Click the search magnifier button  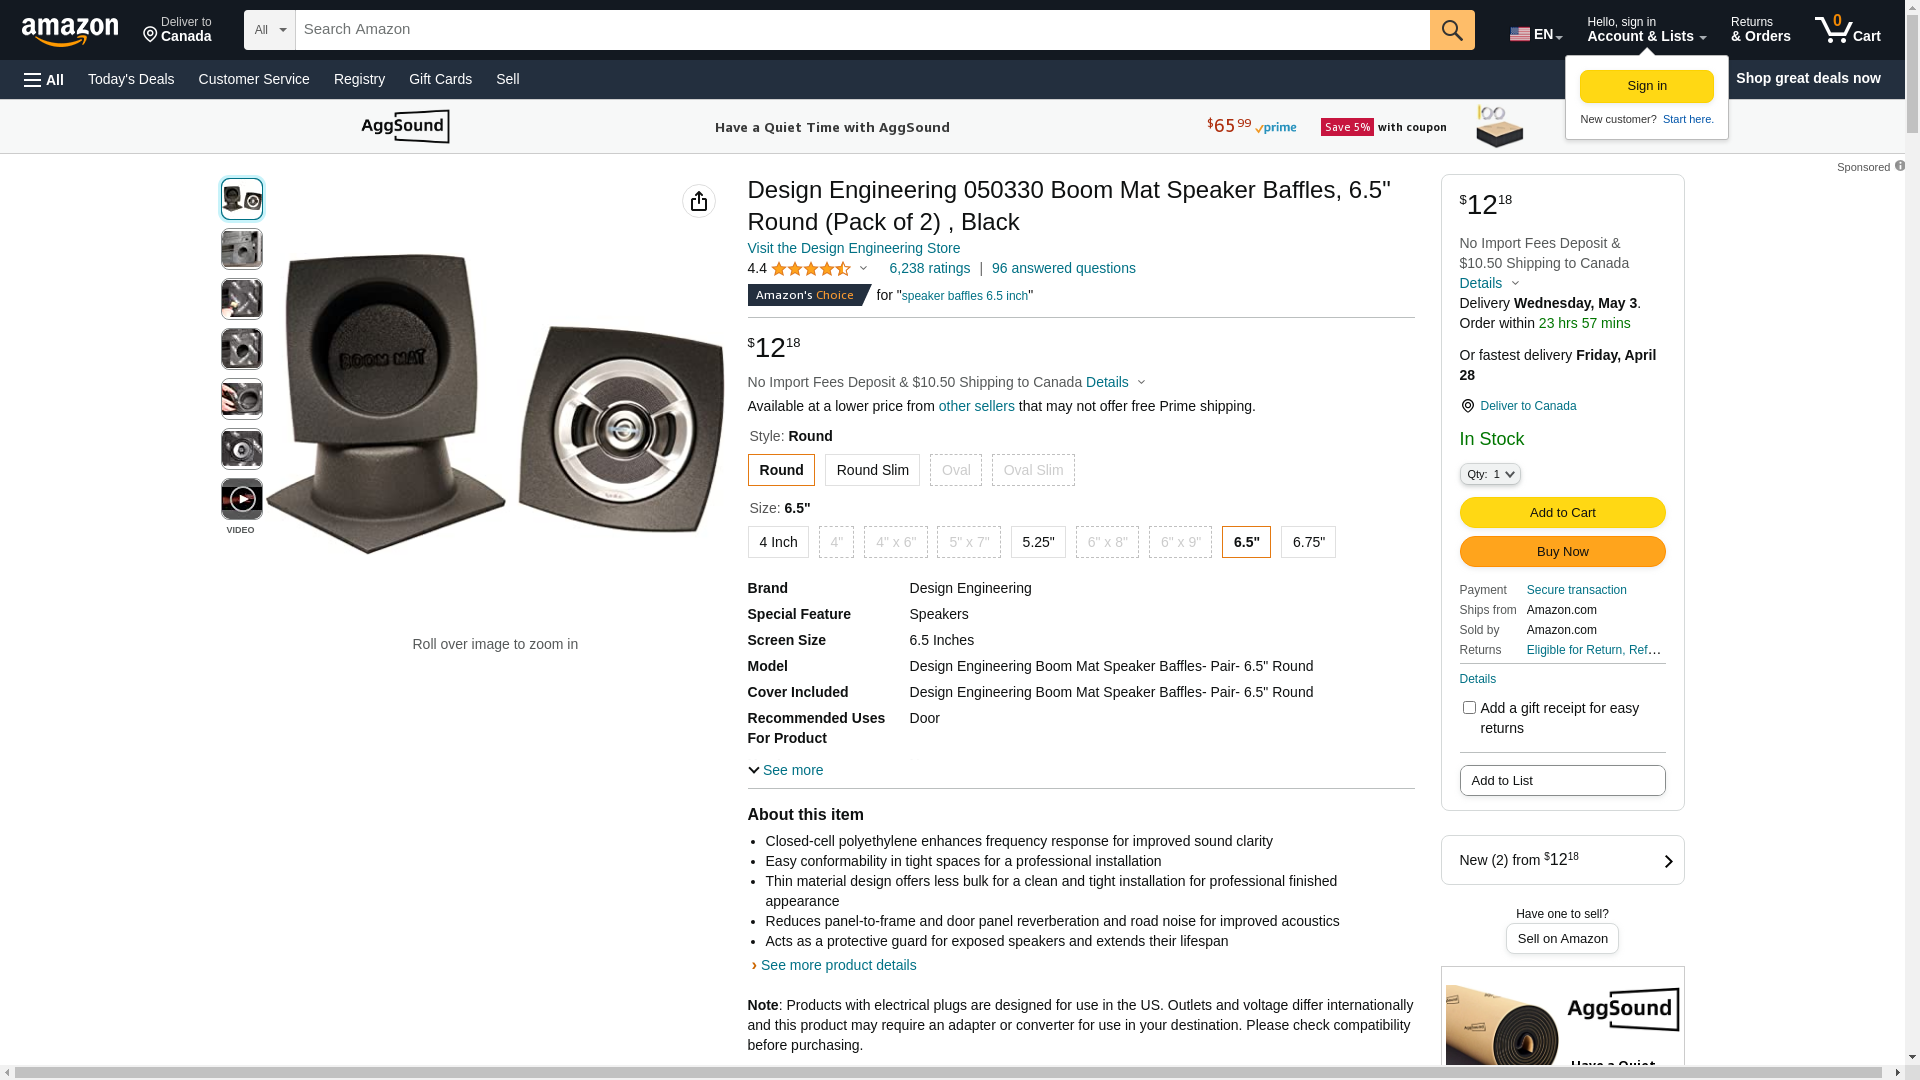1452,30
